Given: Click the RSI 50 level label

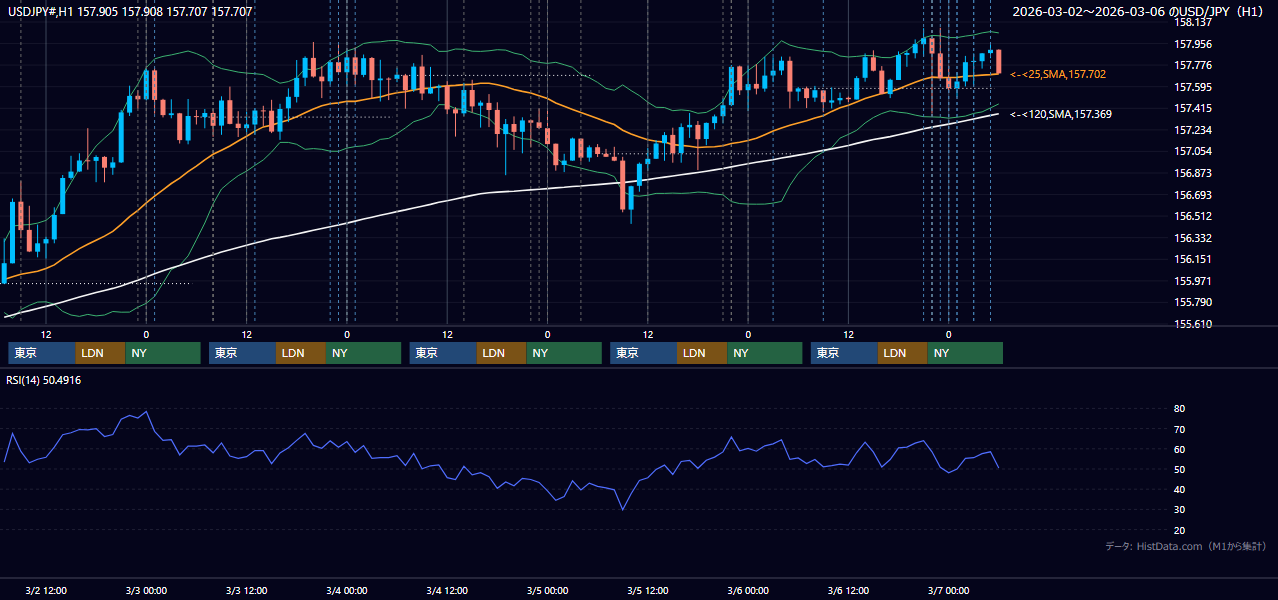Looking at the screenshot, I should pos(1180,469).
